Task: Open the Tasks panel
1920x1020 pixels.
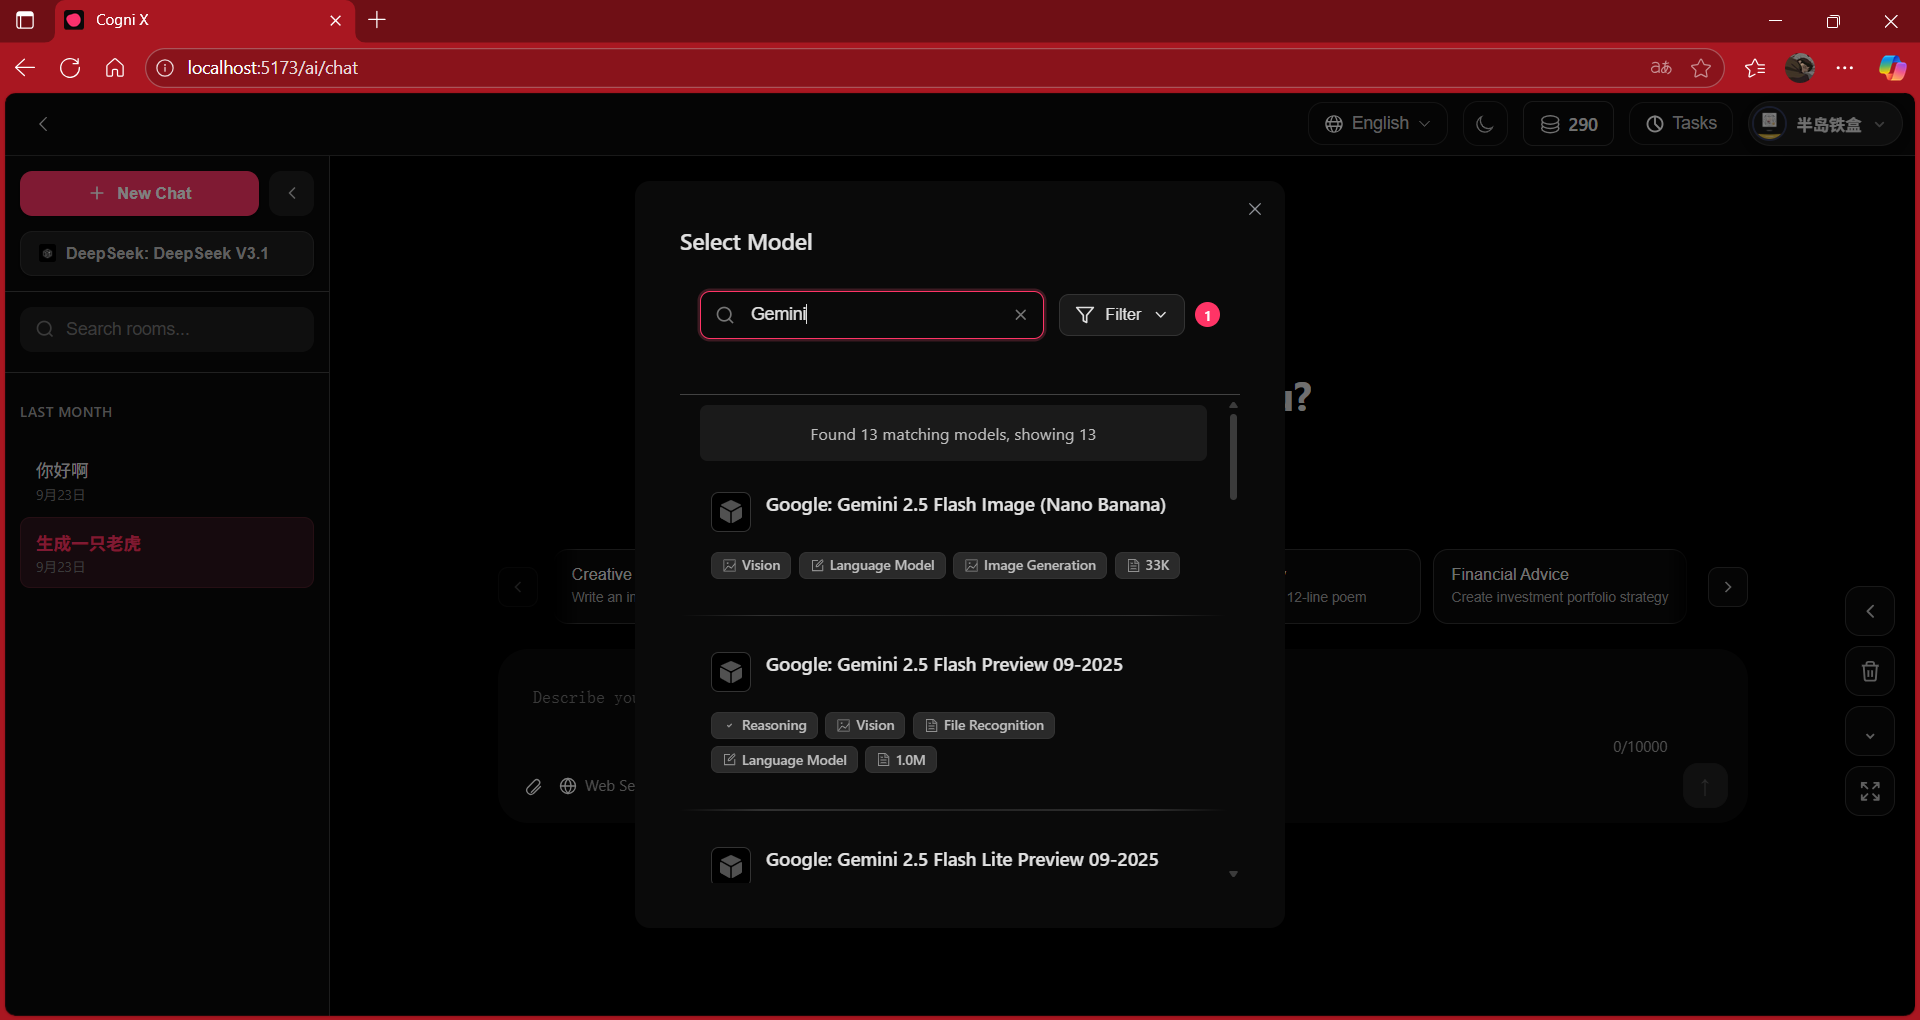Action: (1681, 124)
